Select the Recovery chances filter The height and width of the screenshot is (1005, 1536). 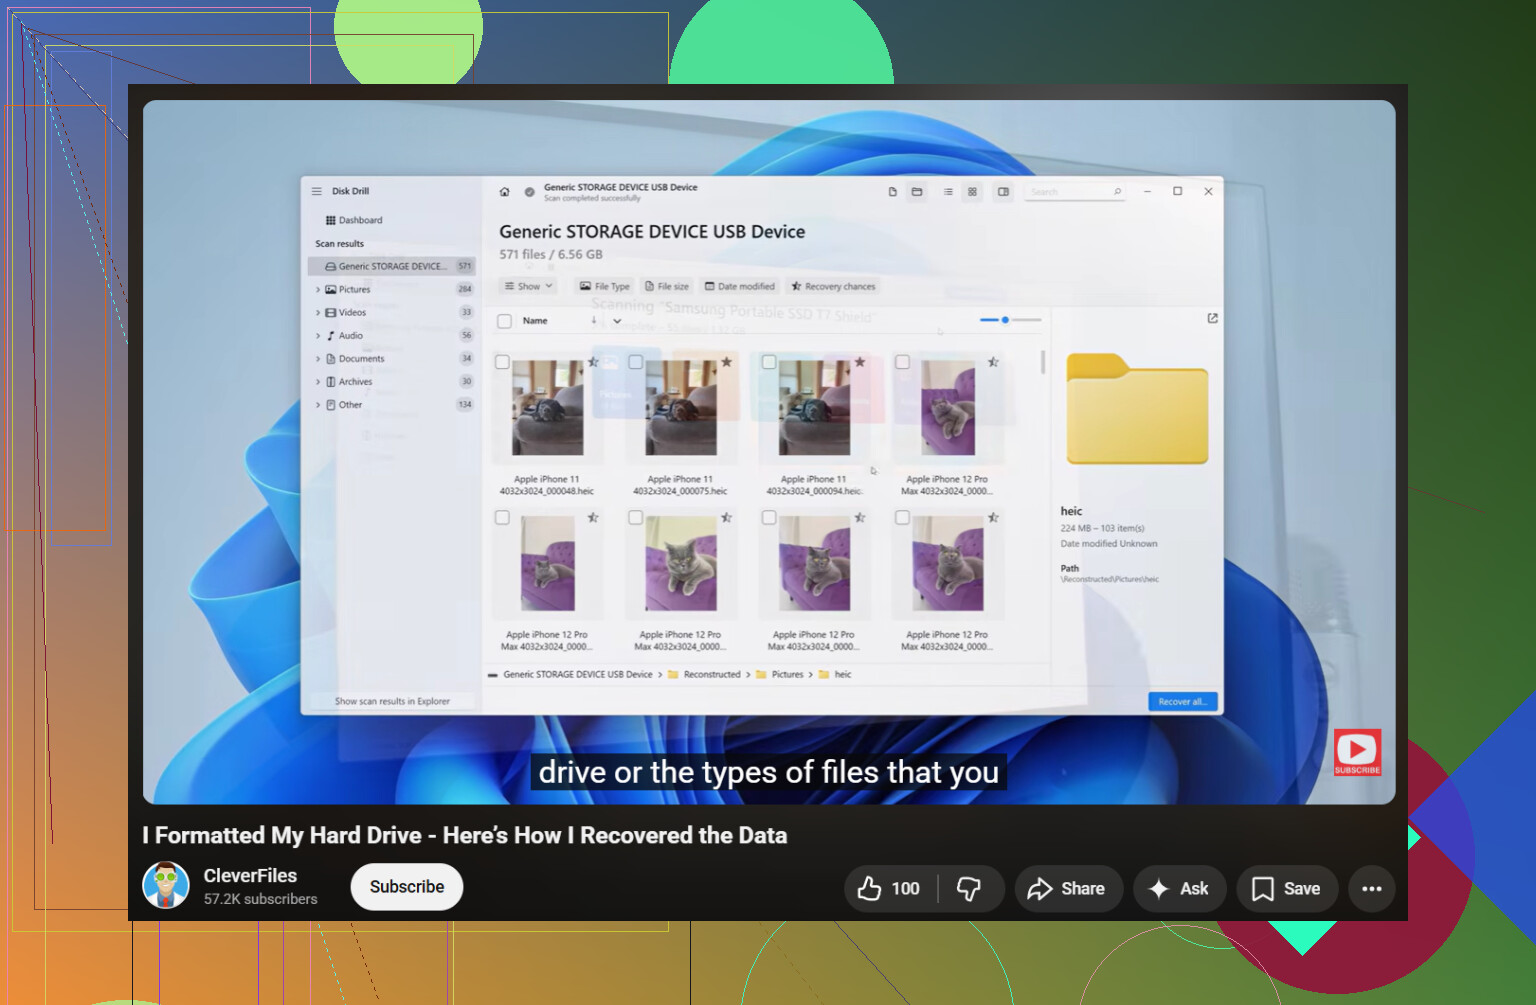pyautogui.click(x=833, y=286)
